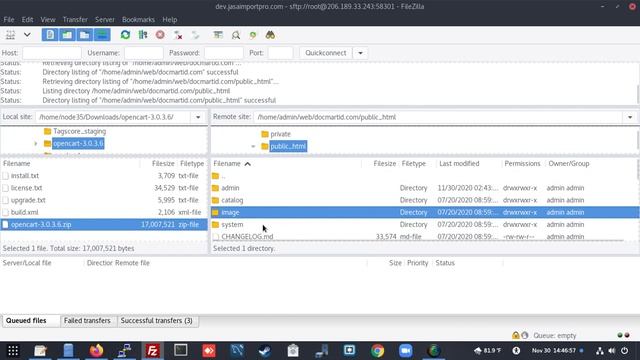Viewport: 640px width, 360px height.
Task: Open the File menu
Action: (x=9, y=20)
